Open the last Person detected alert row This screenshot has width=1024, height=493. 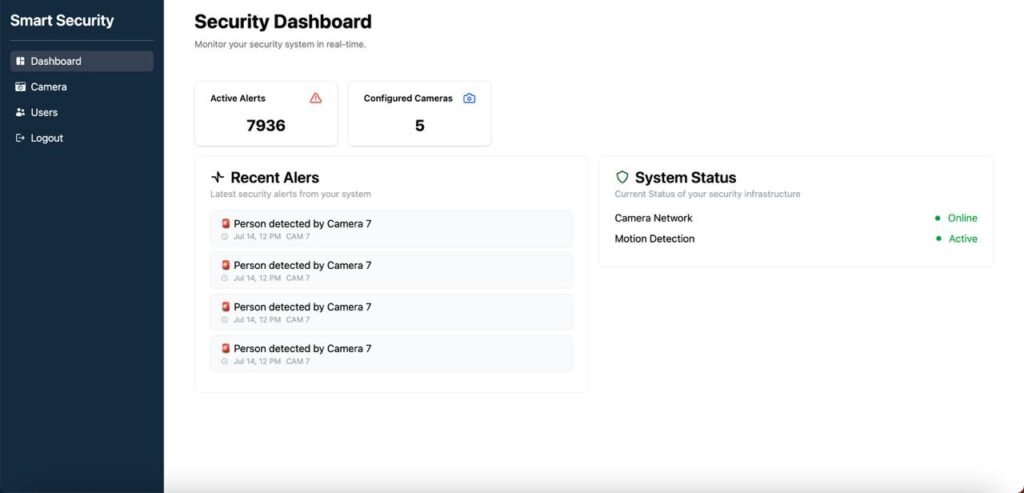point(391,354)
